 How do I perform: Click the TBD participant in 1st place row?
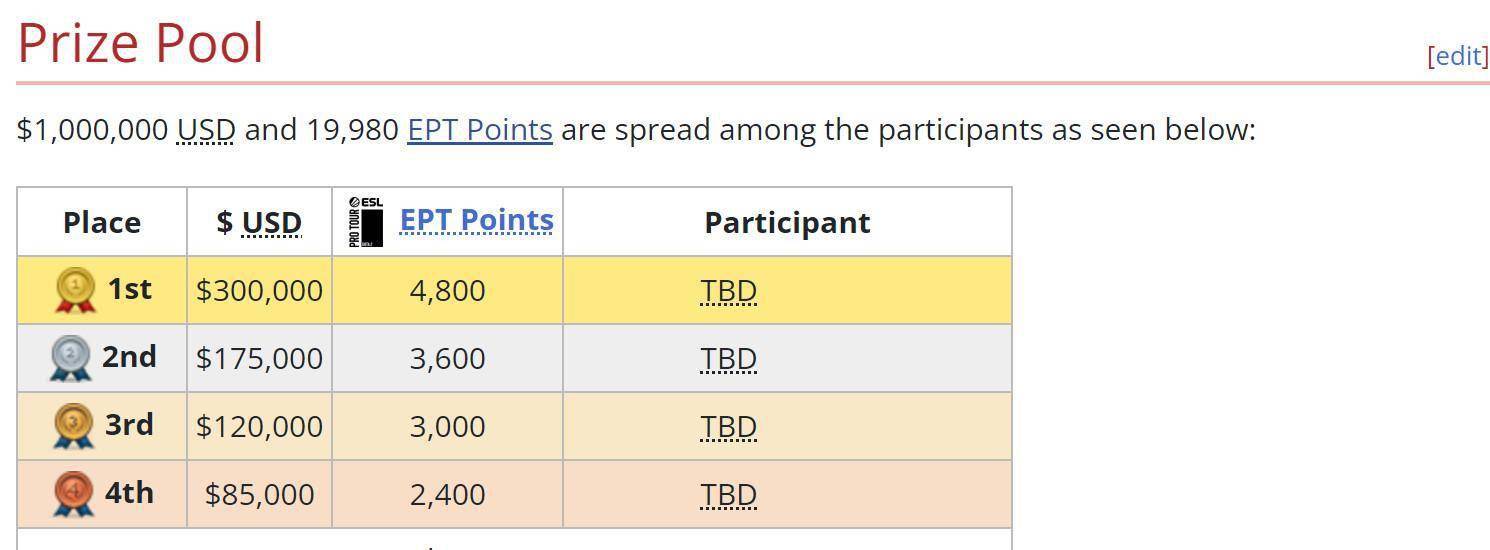click(x=728, y=291)
